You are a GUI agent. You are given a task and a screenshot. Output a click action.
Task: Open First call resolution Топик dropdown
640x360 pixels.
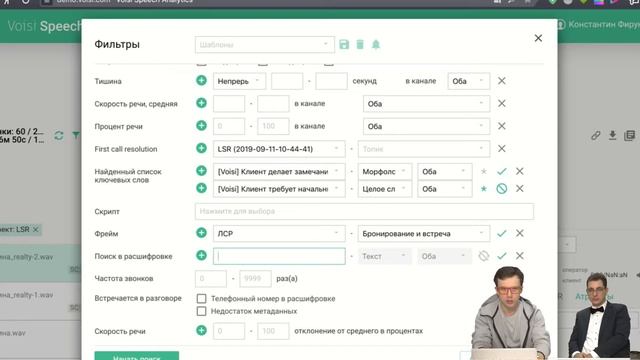tap(424, 149)
